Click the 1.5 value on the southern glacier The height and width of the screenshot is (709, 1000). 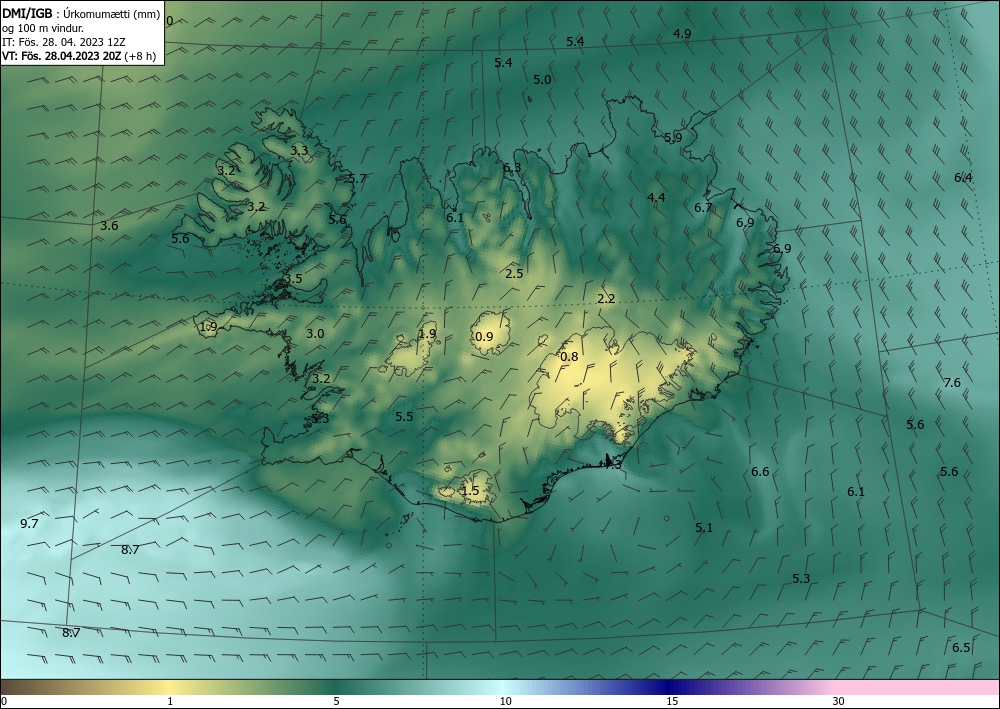[470, 490]
